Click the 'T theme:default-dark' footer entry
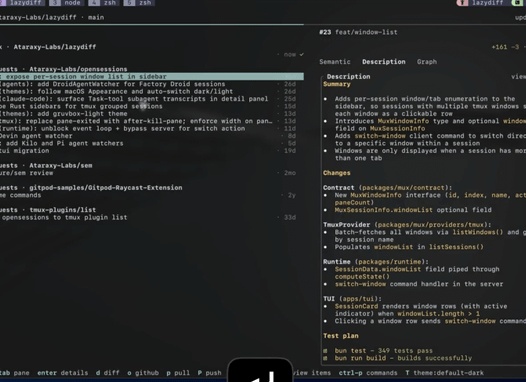The height and width of the screenshot is (382, 526). click(x=444, y=373)
